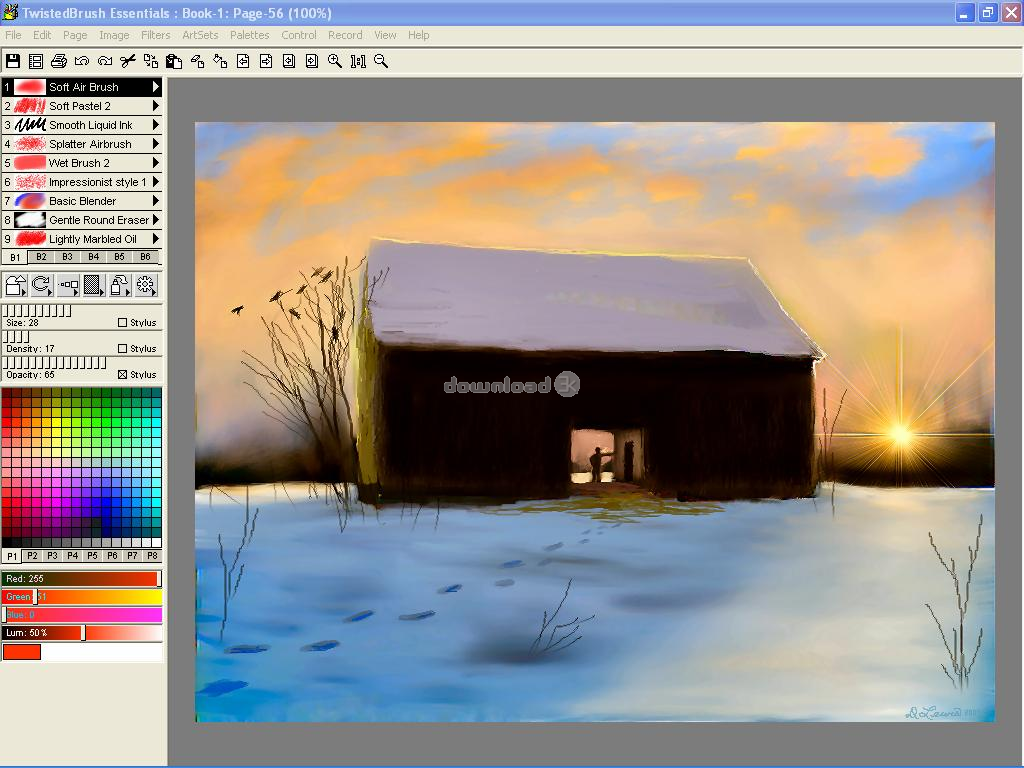The image size is (1024, 768).
Task: Click the Zoom Out magnifier icon
Action: click(x=381, y=61)
